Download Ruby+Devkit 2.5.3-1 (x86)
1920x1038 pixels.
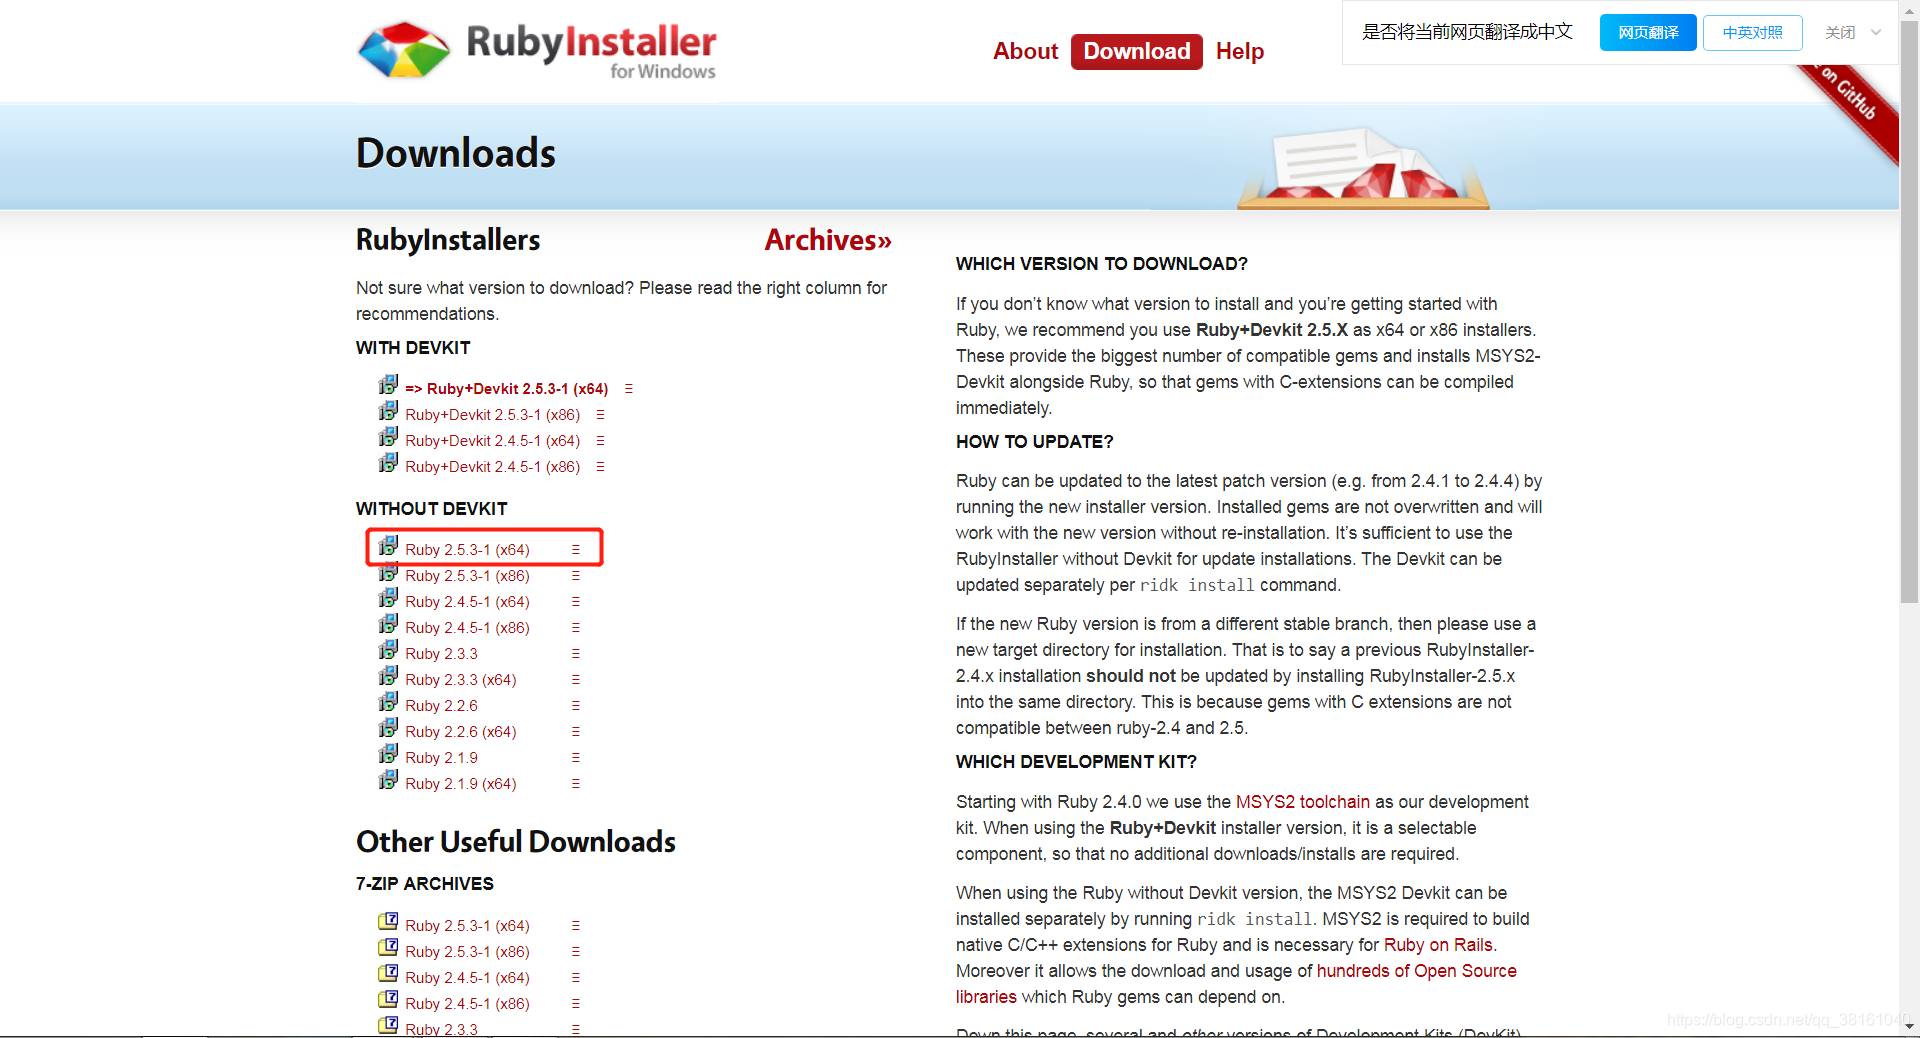(493, 415)
